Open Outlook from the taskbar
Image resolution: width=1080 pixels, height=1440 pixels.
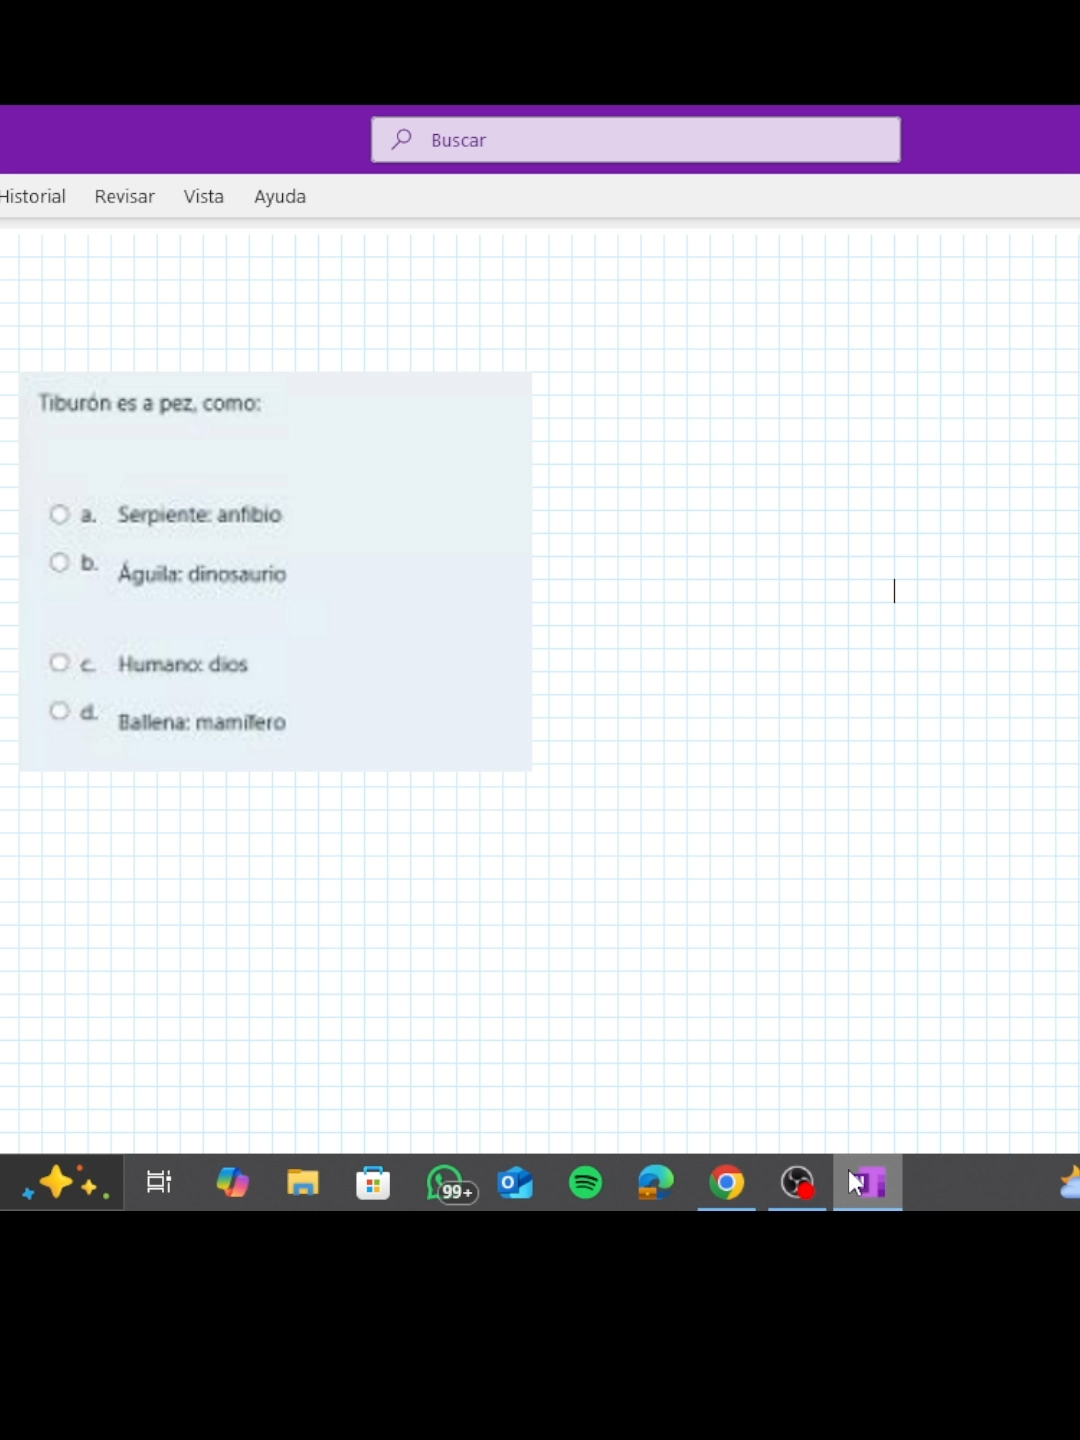coord(515,1183)
